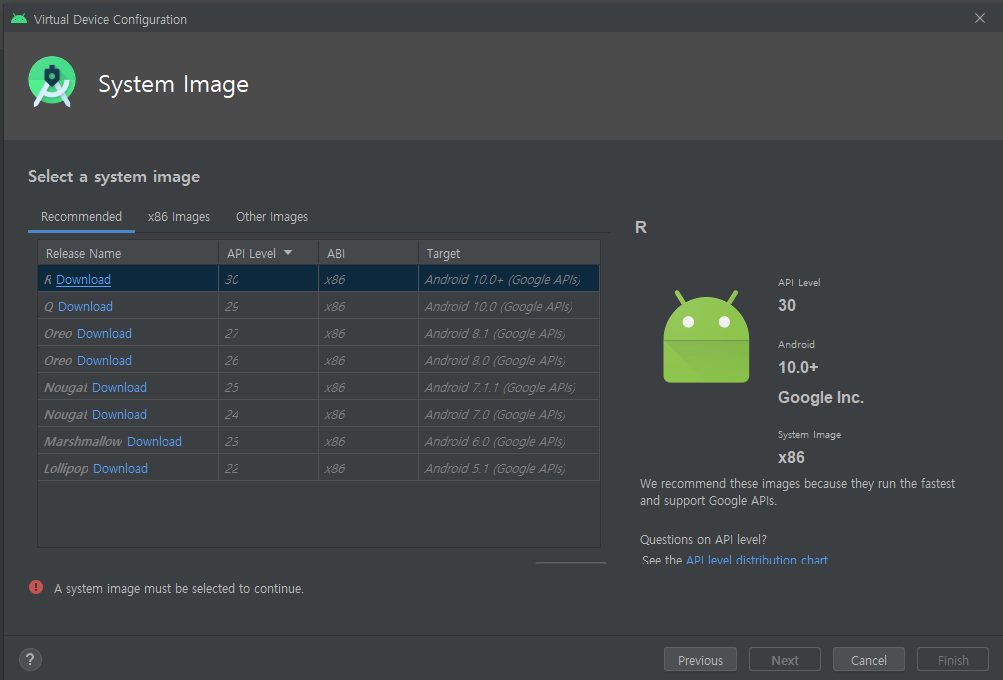Open the API level distribution chart link
Screen dimensions: 1003x680
757,560
